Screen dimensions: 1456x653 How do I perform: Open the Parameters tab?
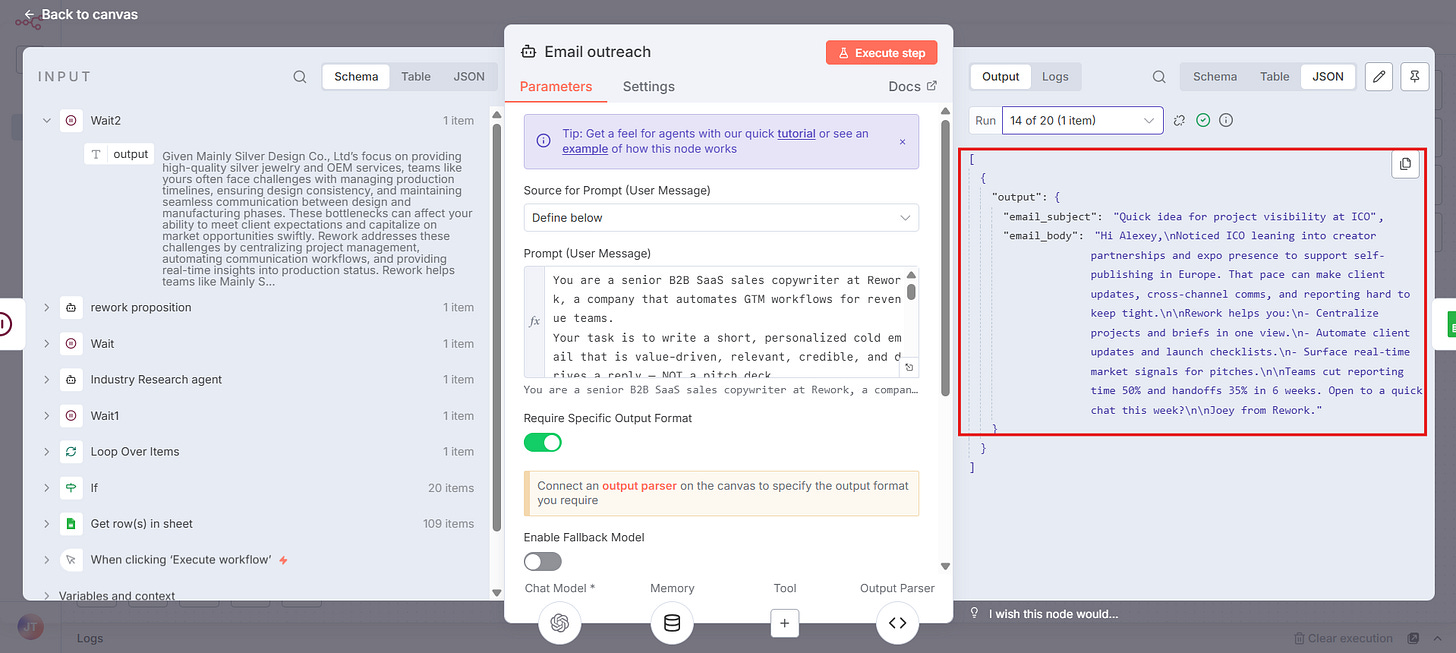click(556, 86)
